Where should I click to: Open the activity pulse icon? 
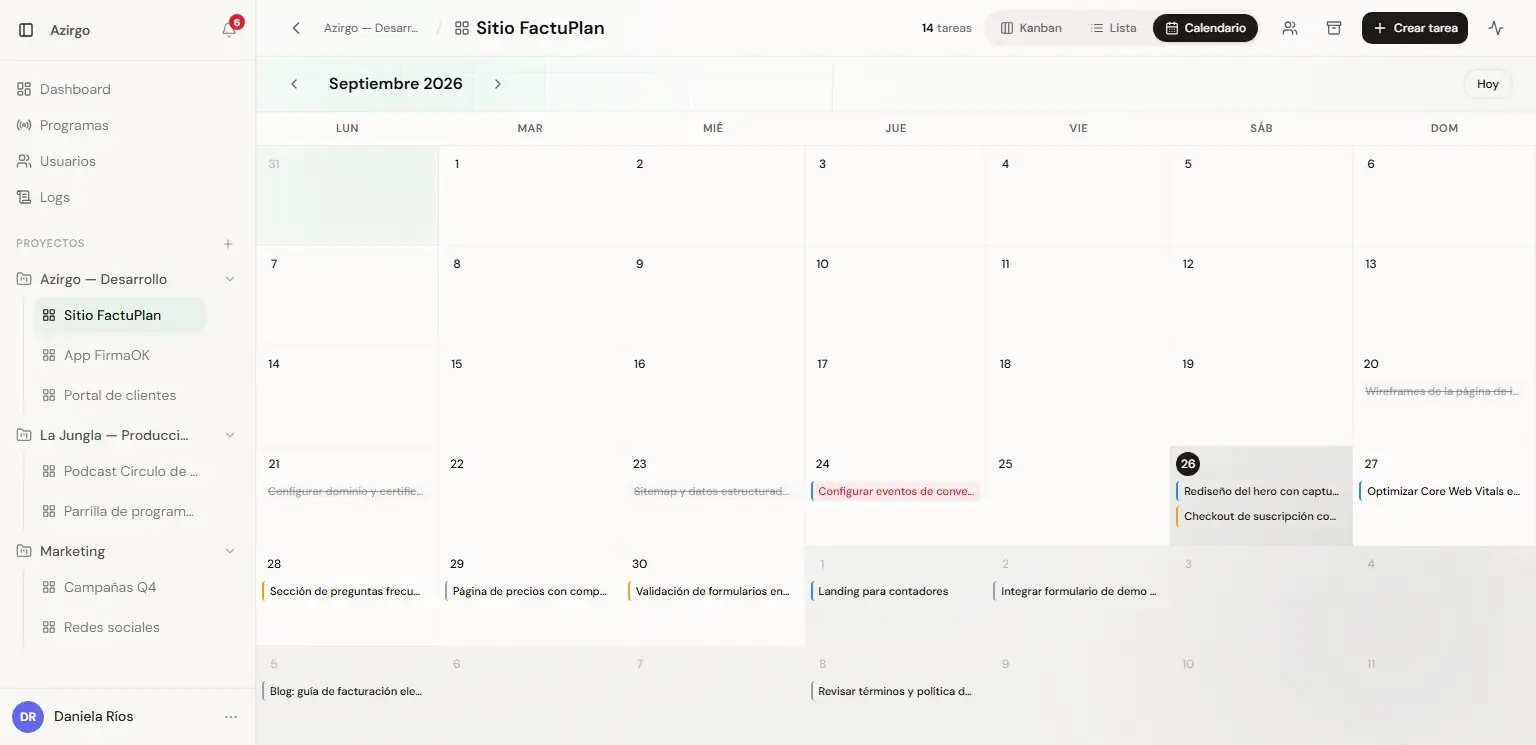point(1496,28)
